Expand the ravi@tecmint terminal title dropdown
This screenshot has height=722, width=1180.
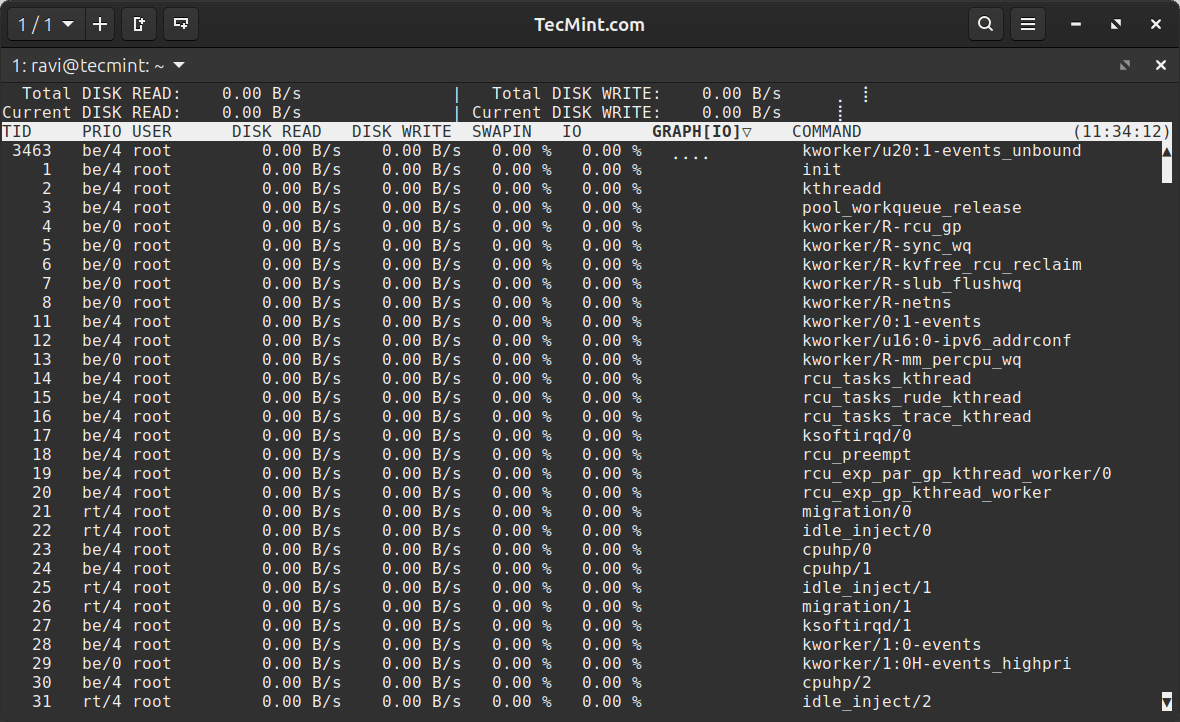[x=178, y=65]
